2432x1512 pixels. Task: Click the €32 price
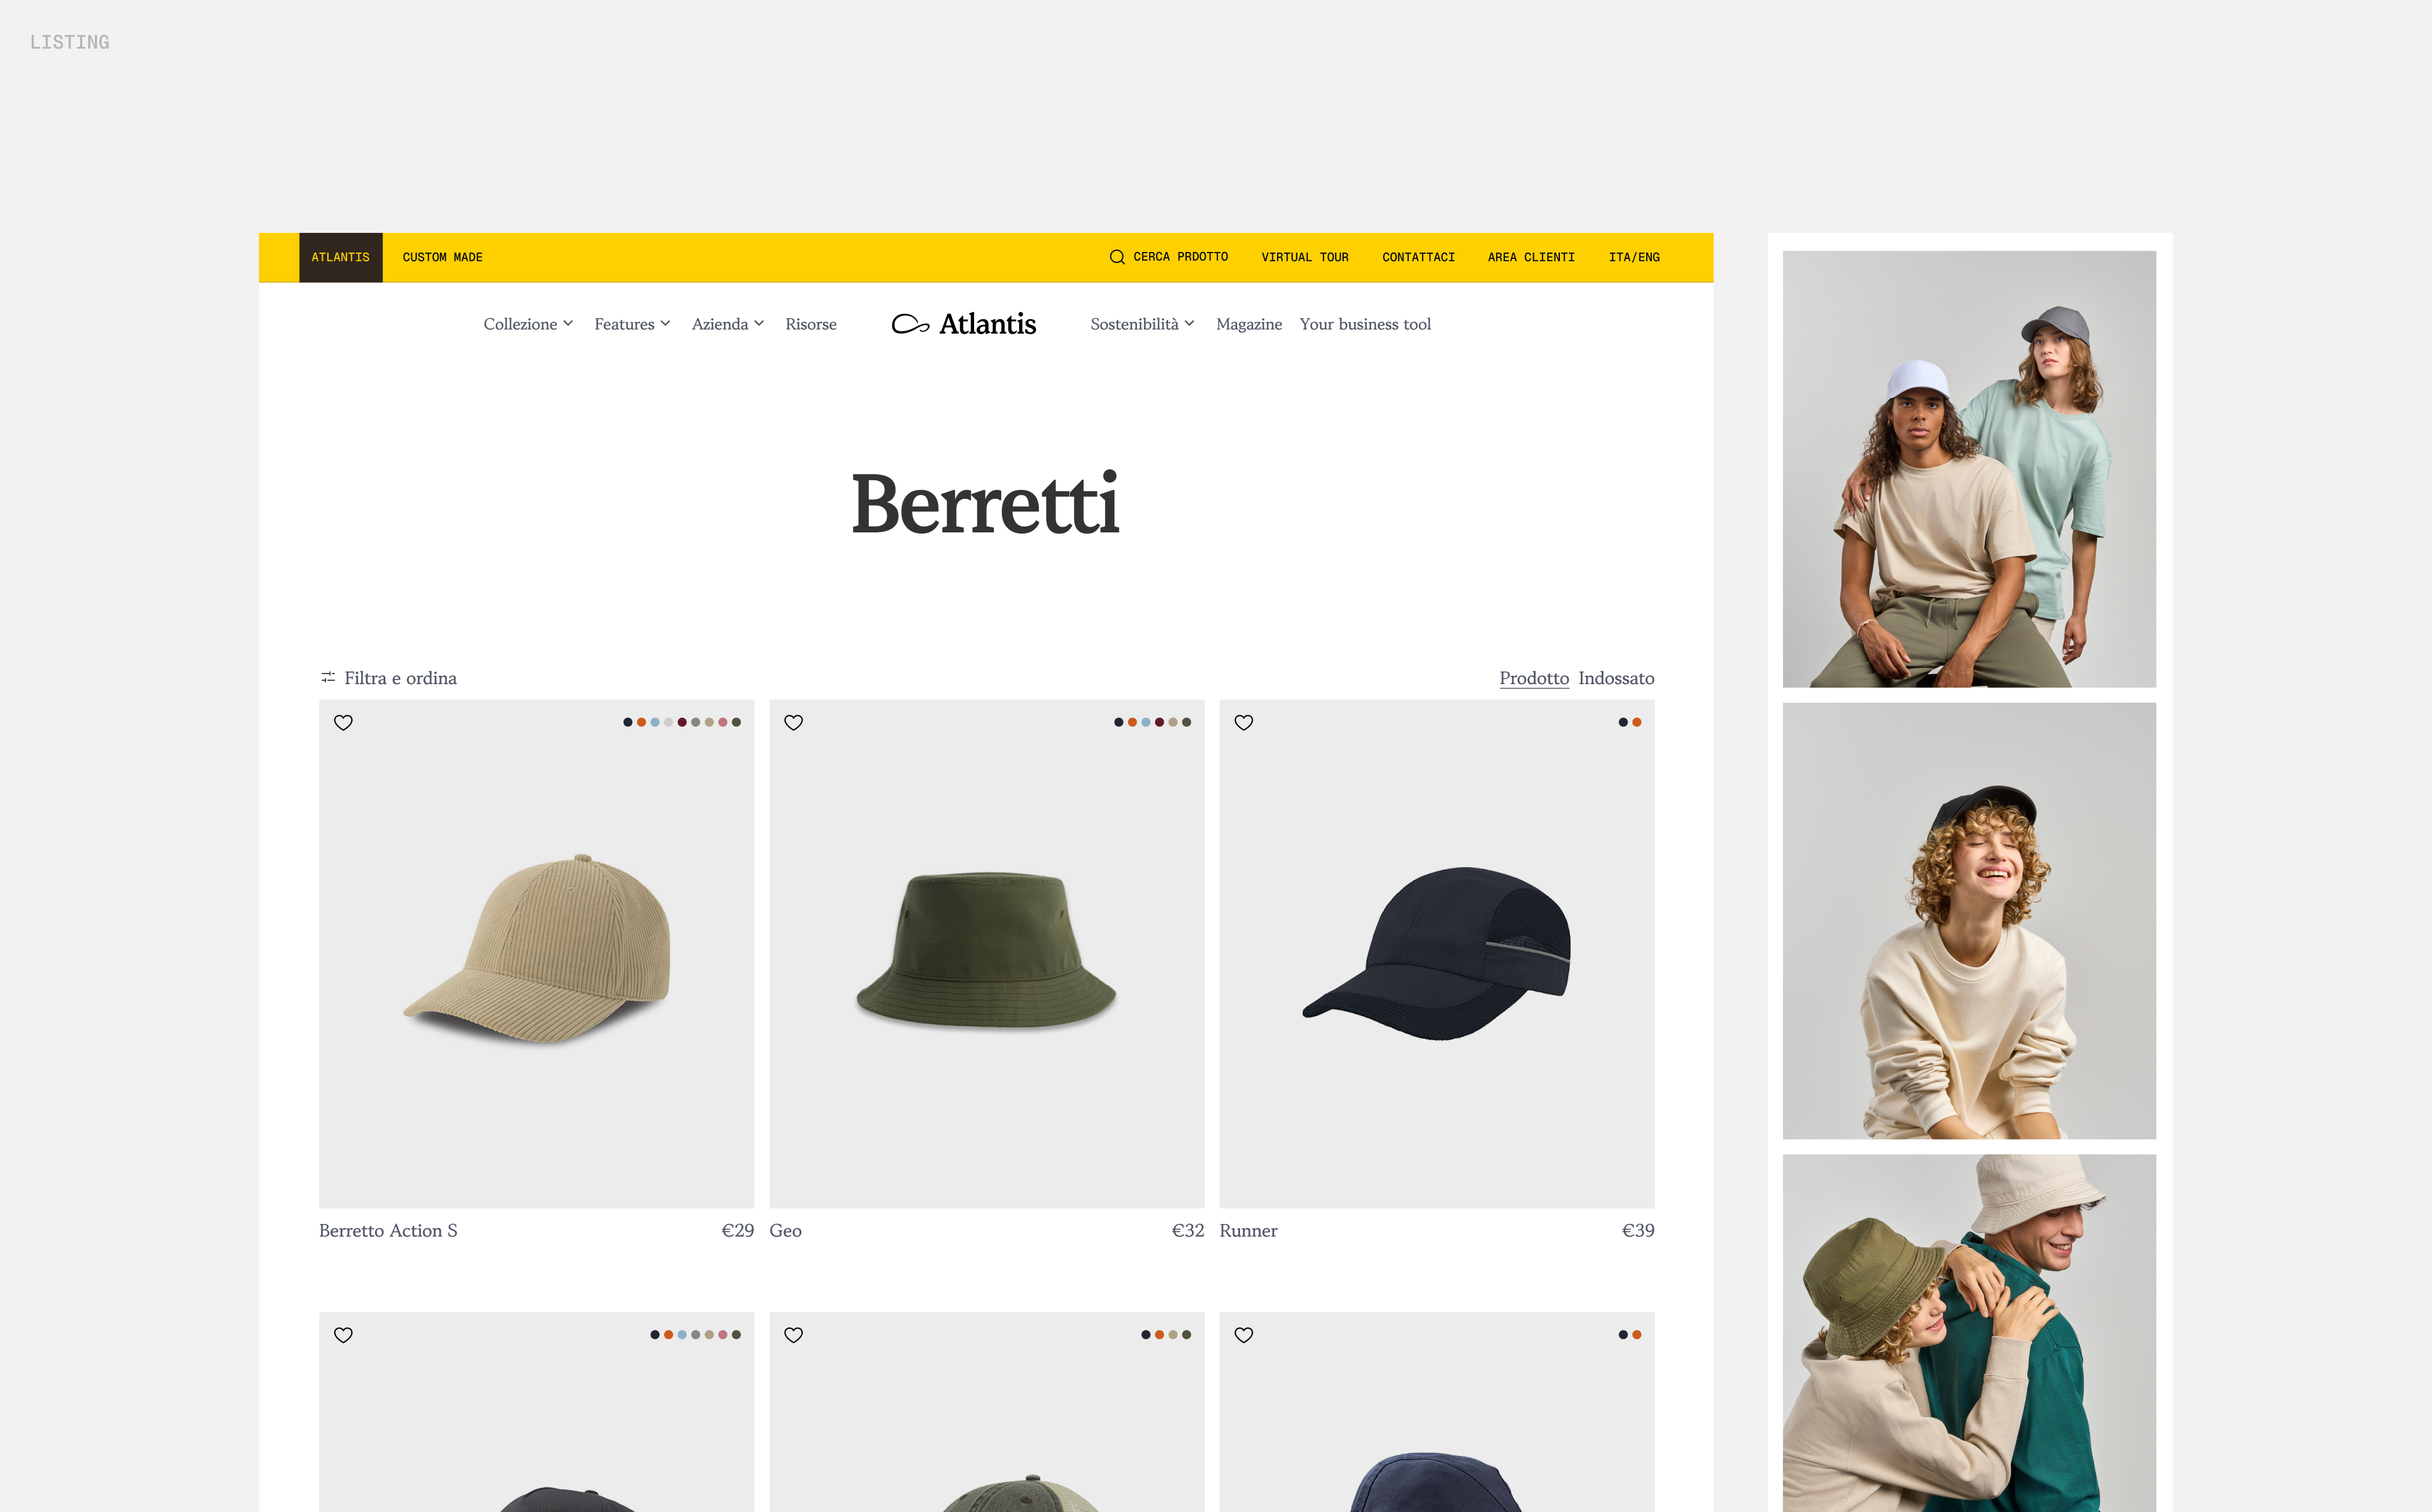(1188, 1231)
